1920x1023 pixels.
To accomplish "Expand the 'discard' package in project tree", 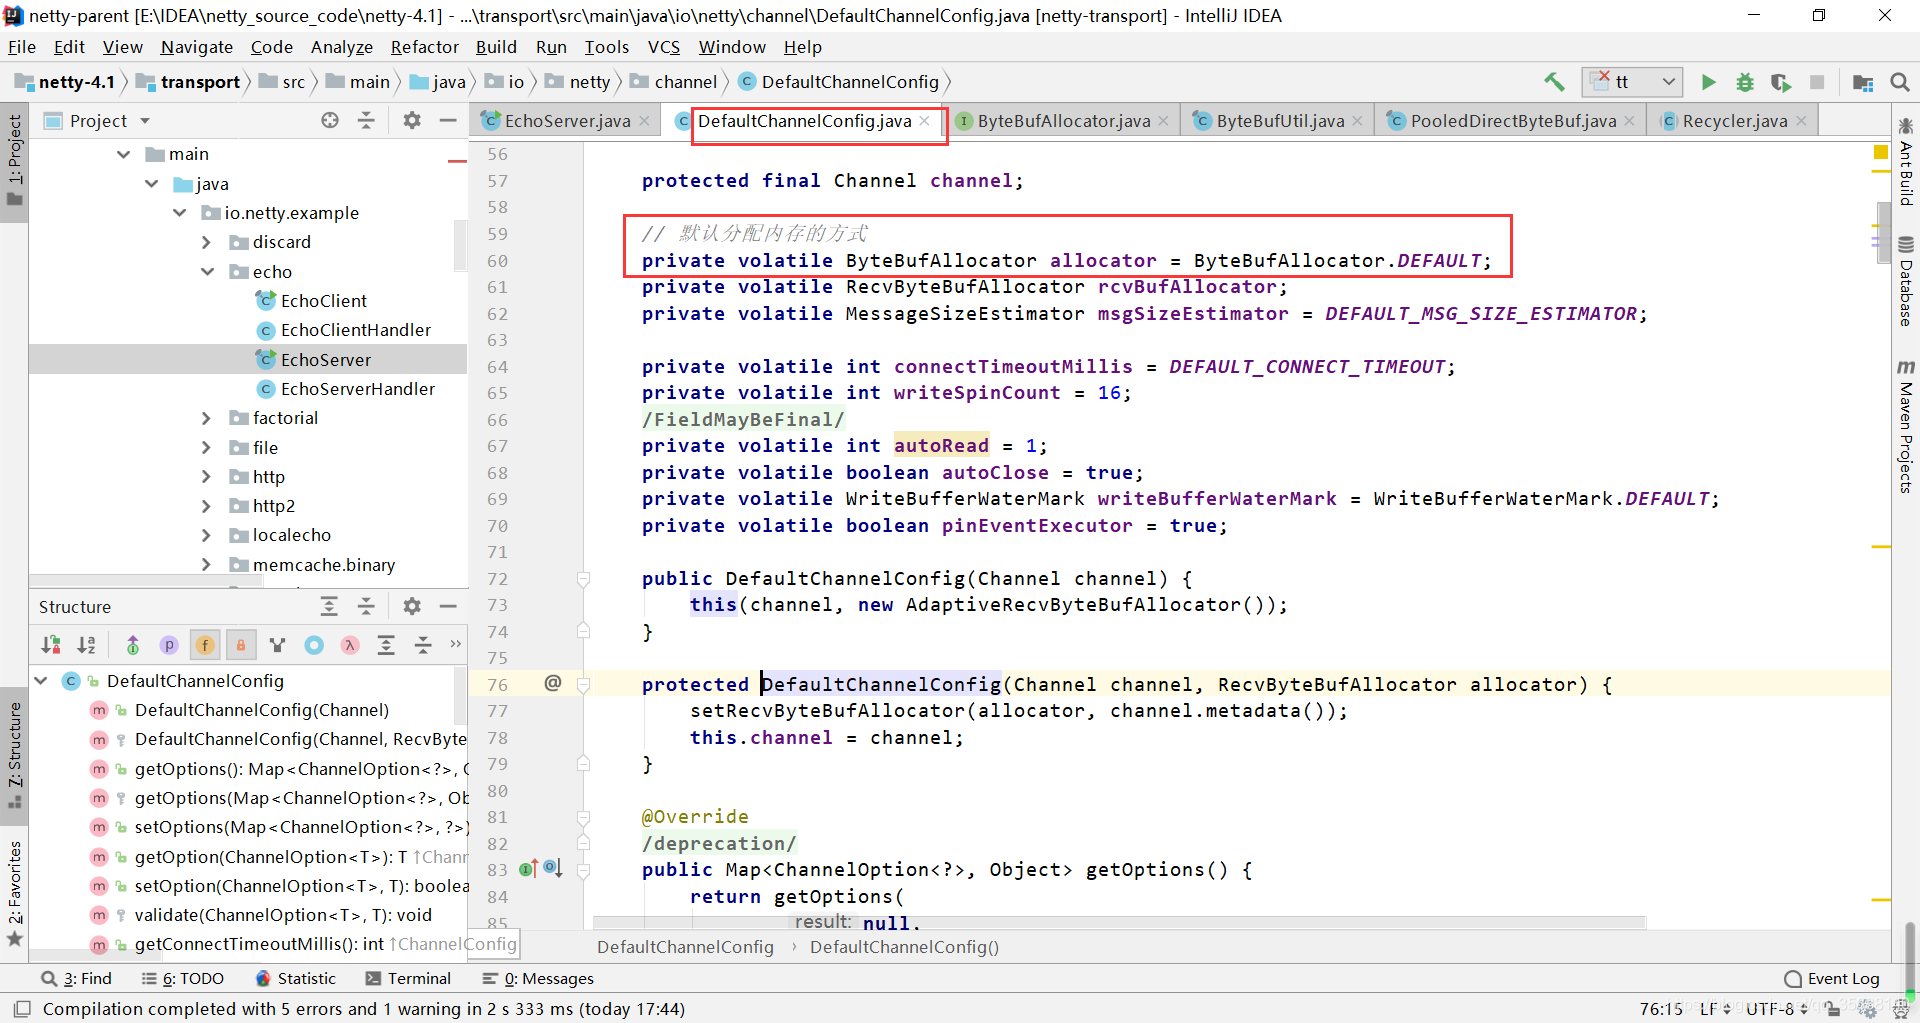I will (x=207, y=242).
